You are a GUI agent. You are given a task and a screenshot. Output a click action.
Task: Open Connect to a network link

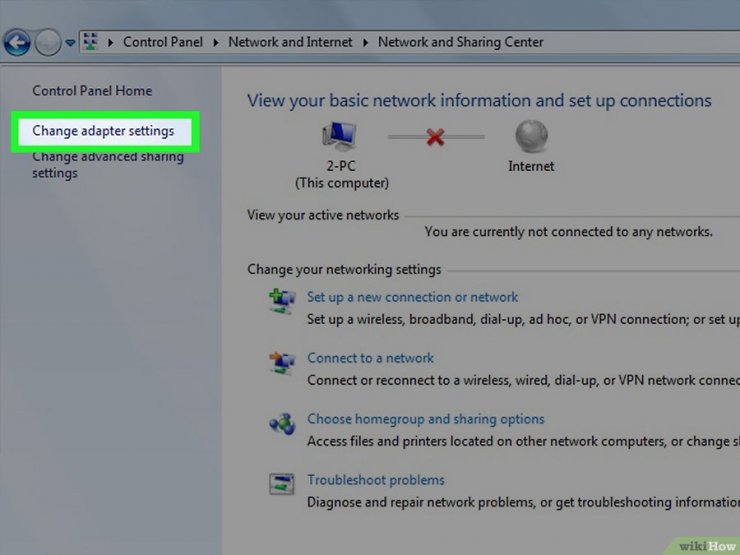point(370,358)
